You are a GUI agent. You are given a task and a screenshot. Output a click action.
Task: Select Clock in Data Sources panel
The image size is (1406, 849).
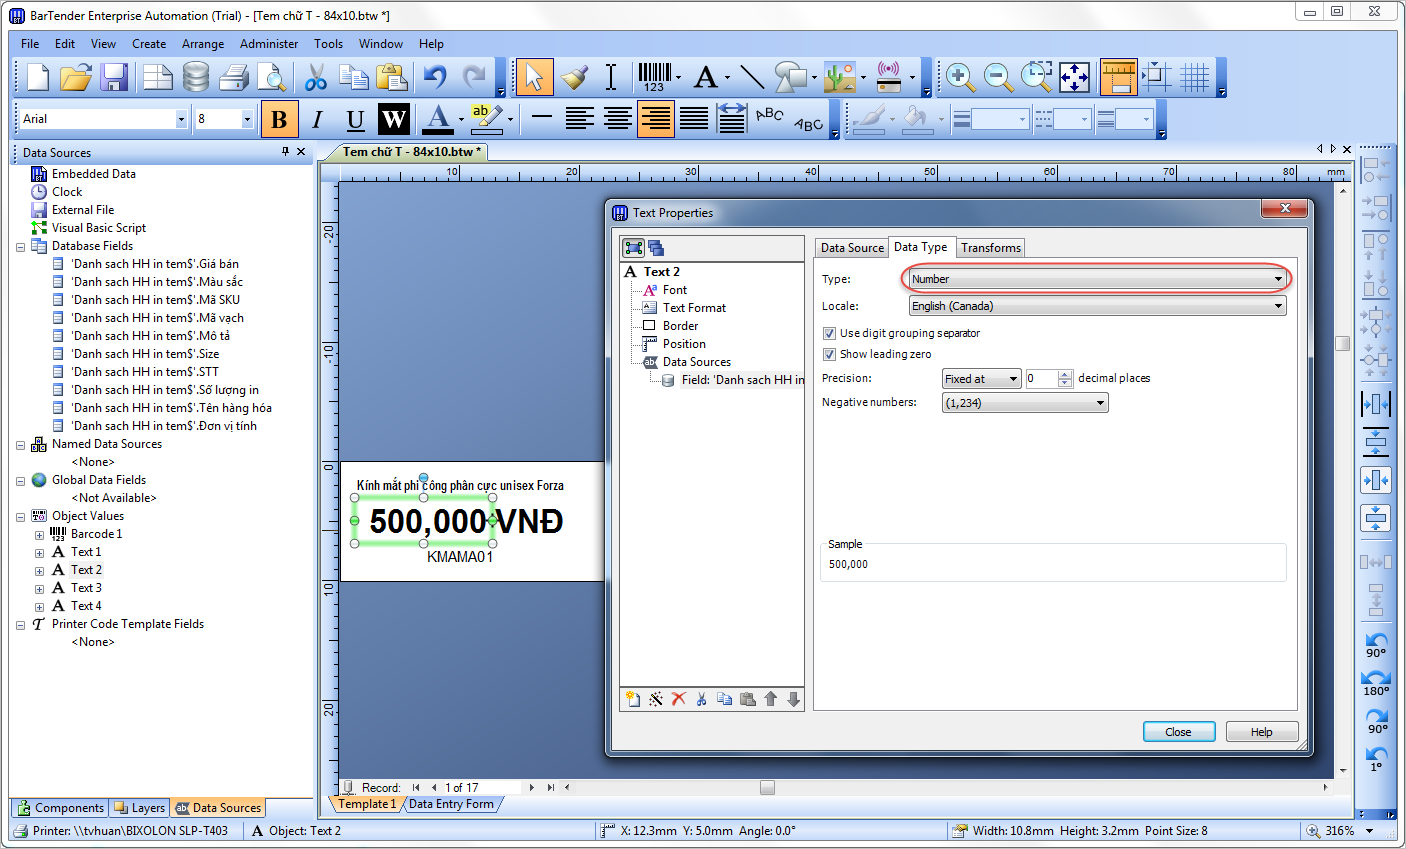pyautogui.click(x=67, y=192)
